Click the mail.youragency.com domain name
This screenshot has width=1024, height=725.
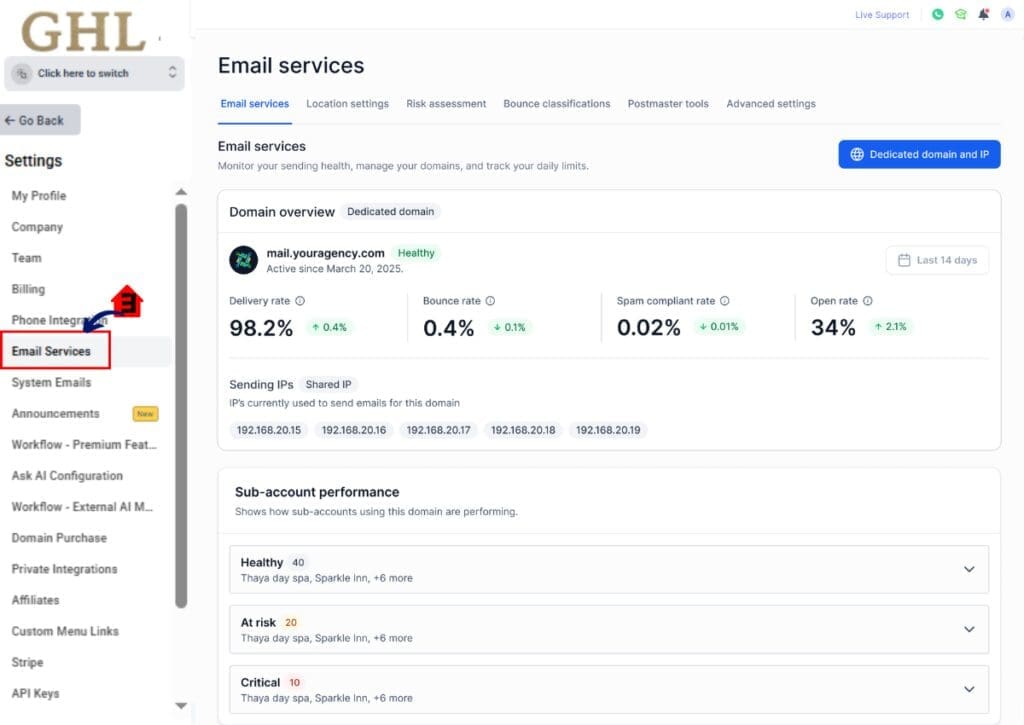(x=325, y=253)
